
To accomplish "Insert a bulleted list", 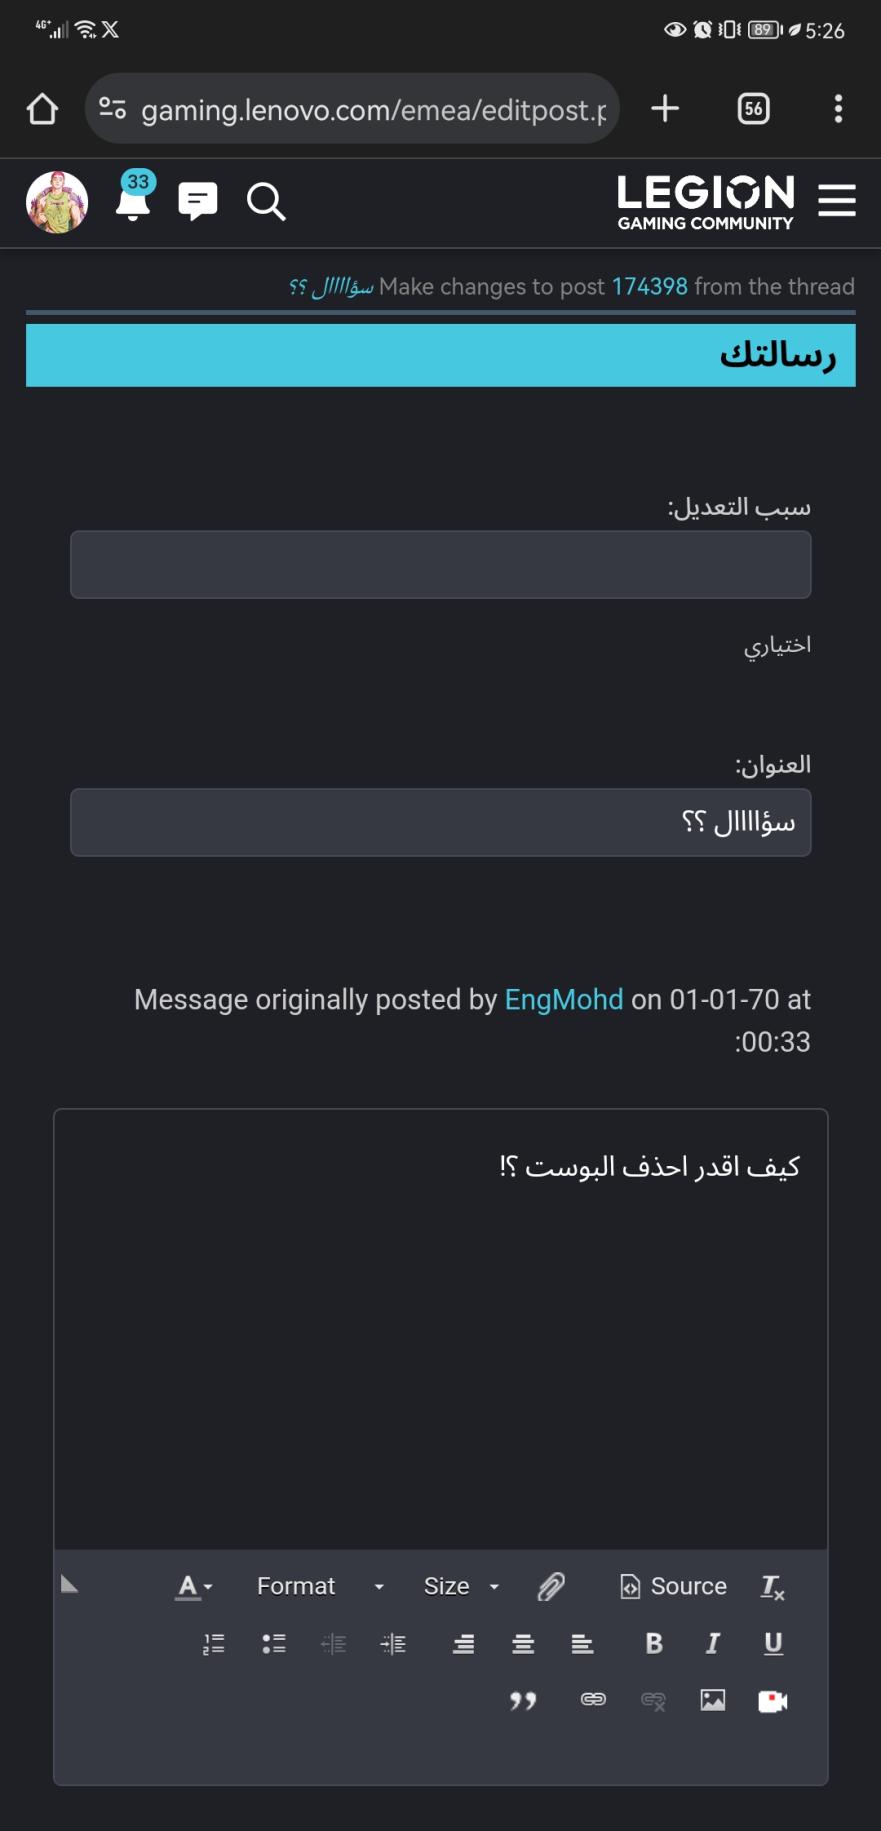I will 273,1643.
